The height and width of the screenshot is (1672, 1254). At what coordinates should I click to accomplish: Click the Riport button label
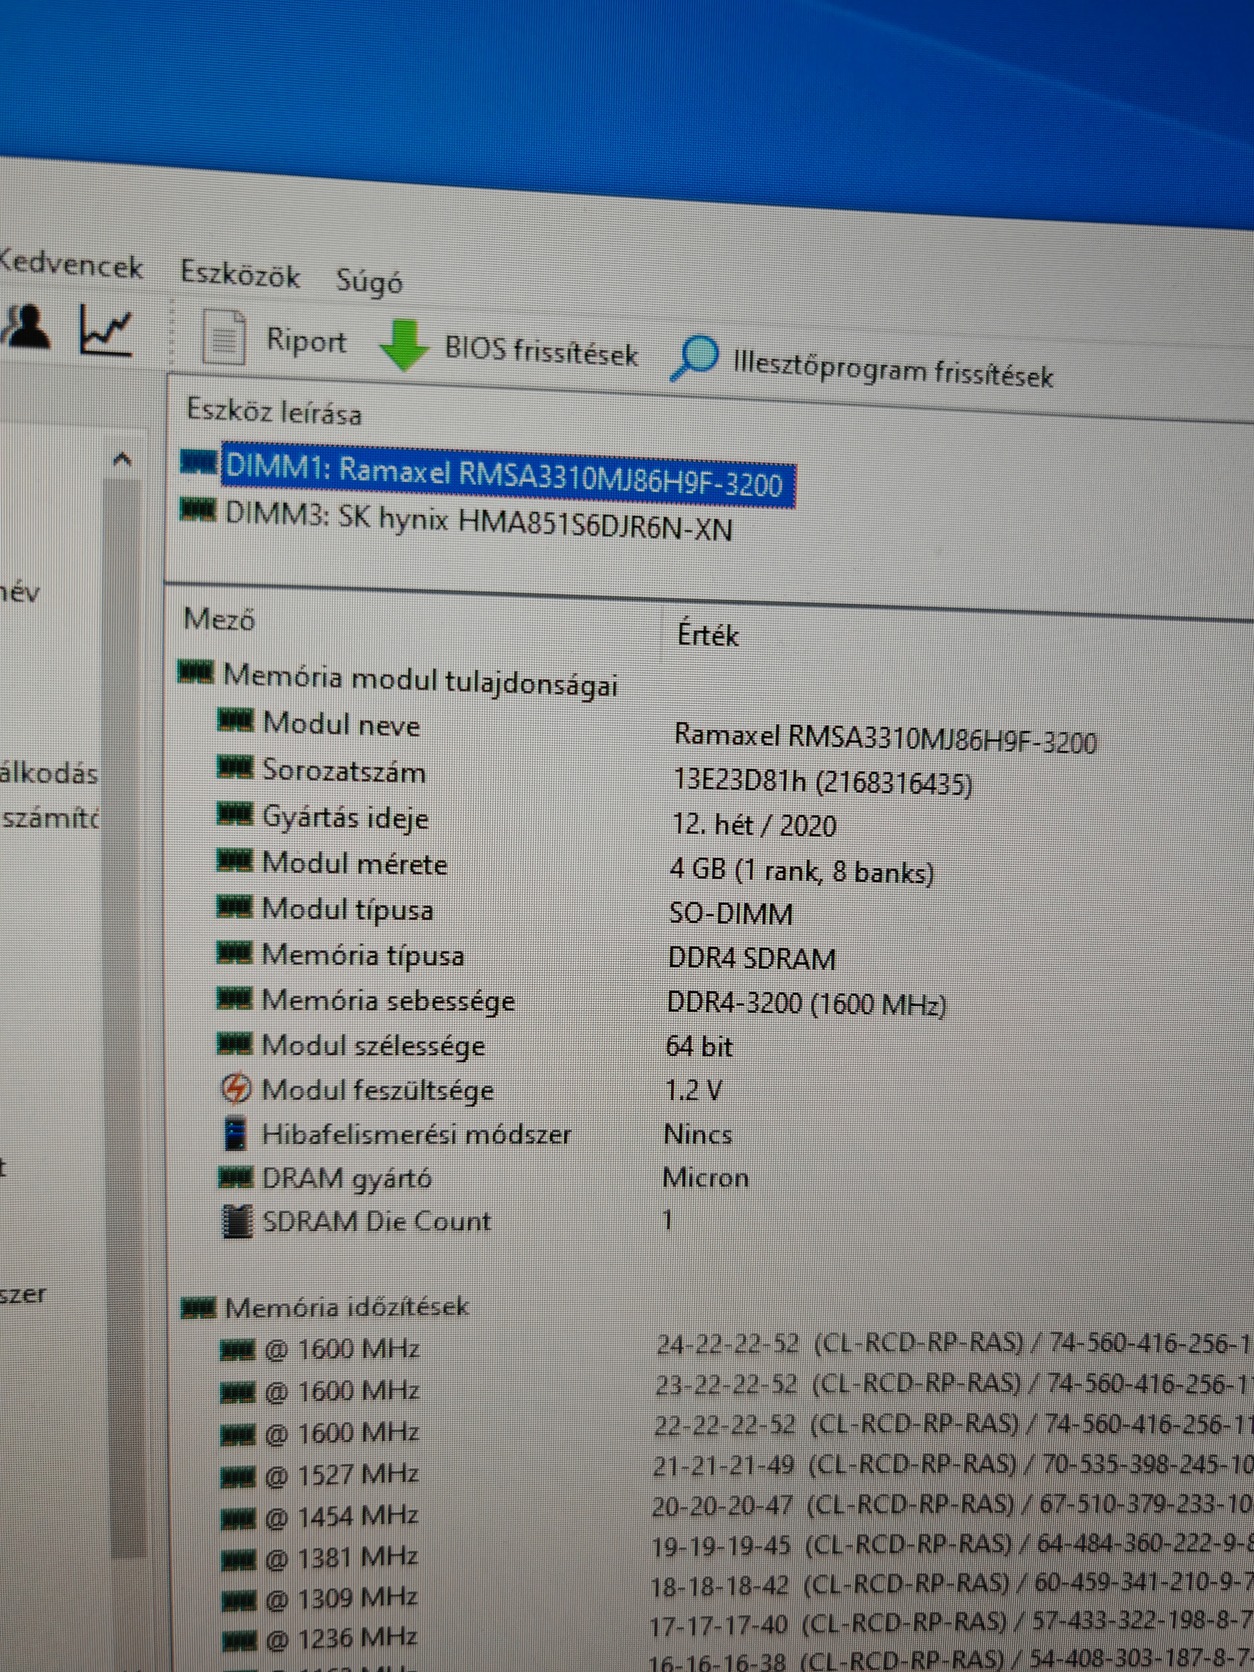coord(306,341)
